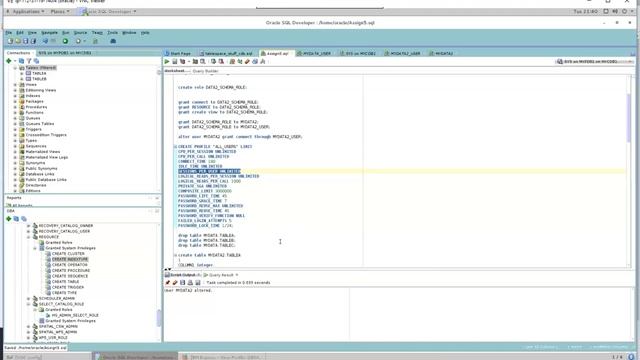Viewport: 640px width, 360px height.
Task: Click the New file icon in main toolbar
Action: click(11, 41)
